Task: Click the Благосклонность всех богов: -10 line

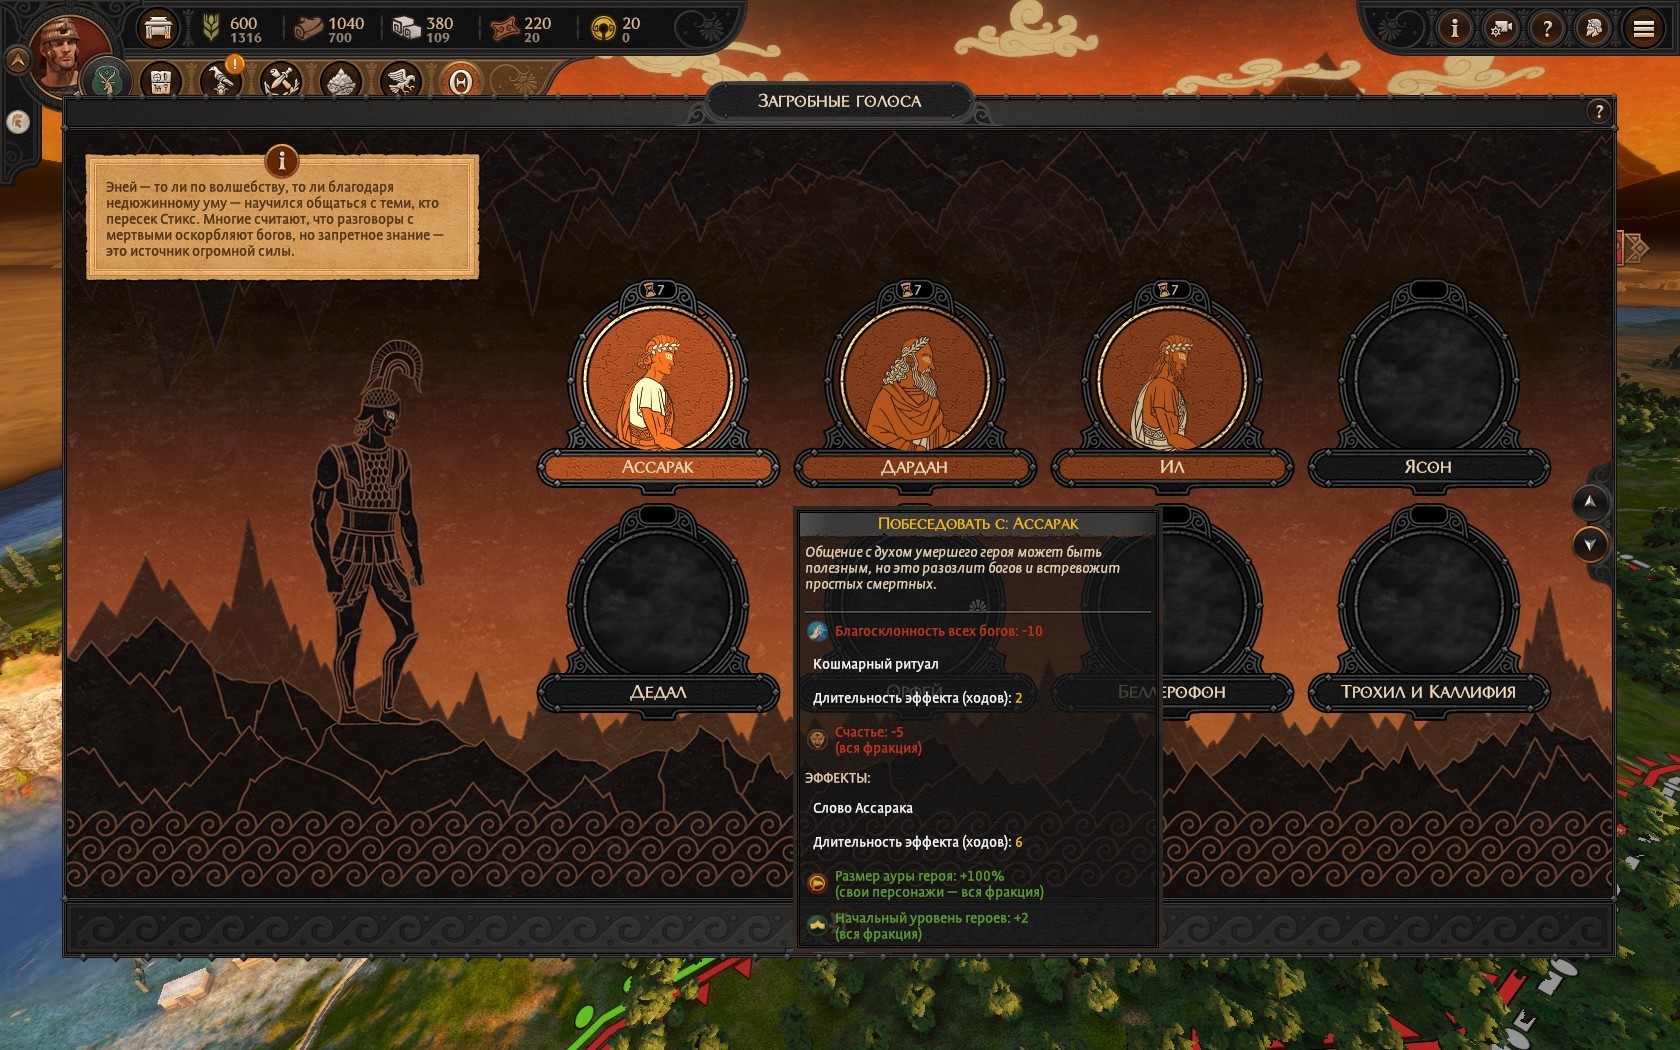Action: click(926, 631)
